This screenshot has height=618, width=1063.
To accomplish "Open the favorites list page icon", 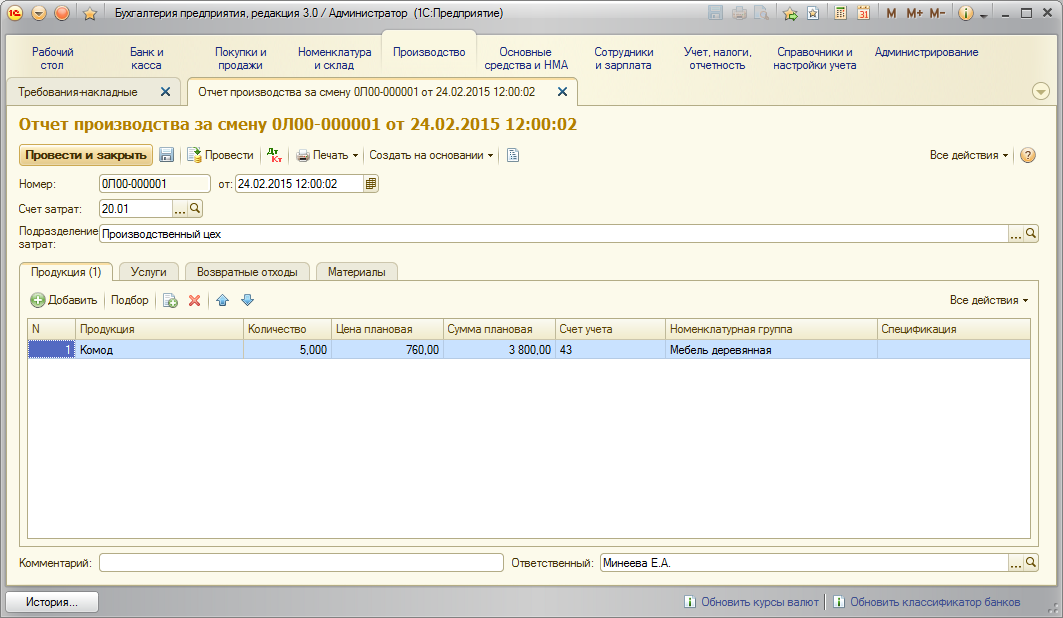I will pos(813,13).
